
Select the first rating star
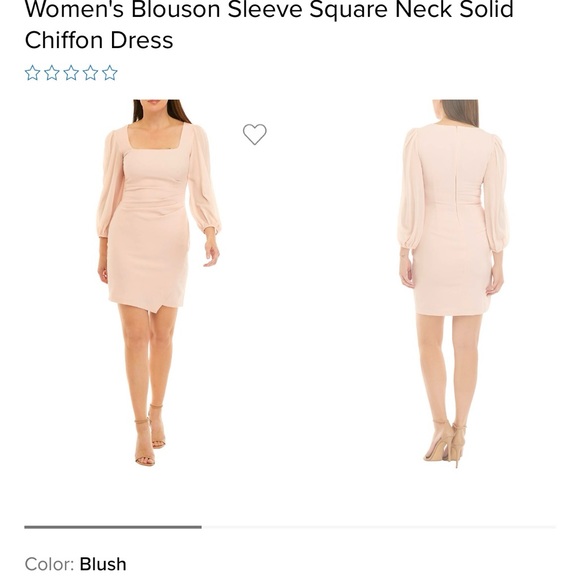[33, 73]
